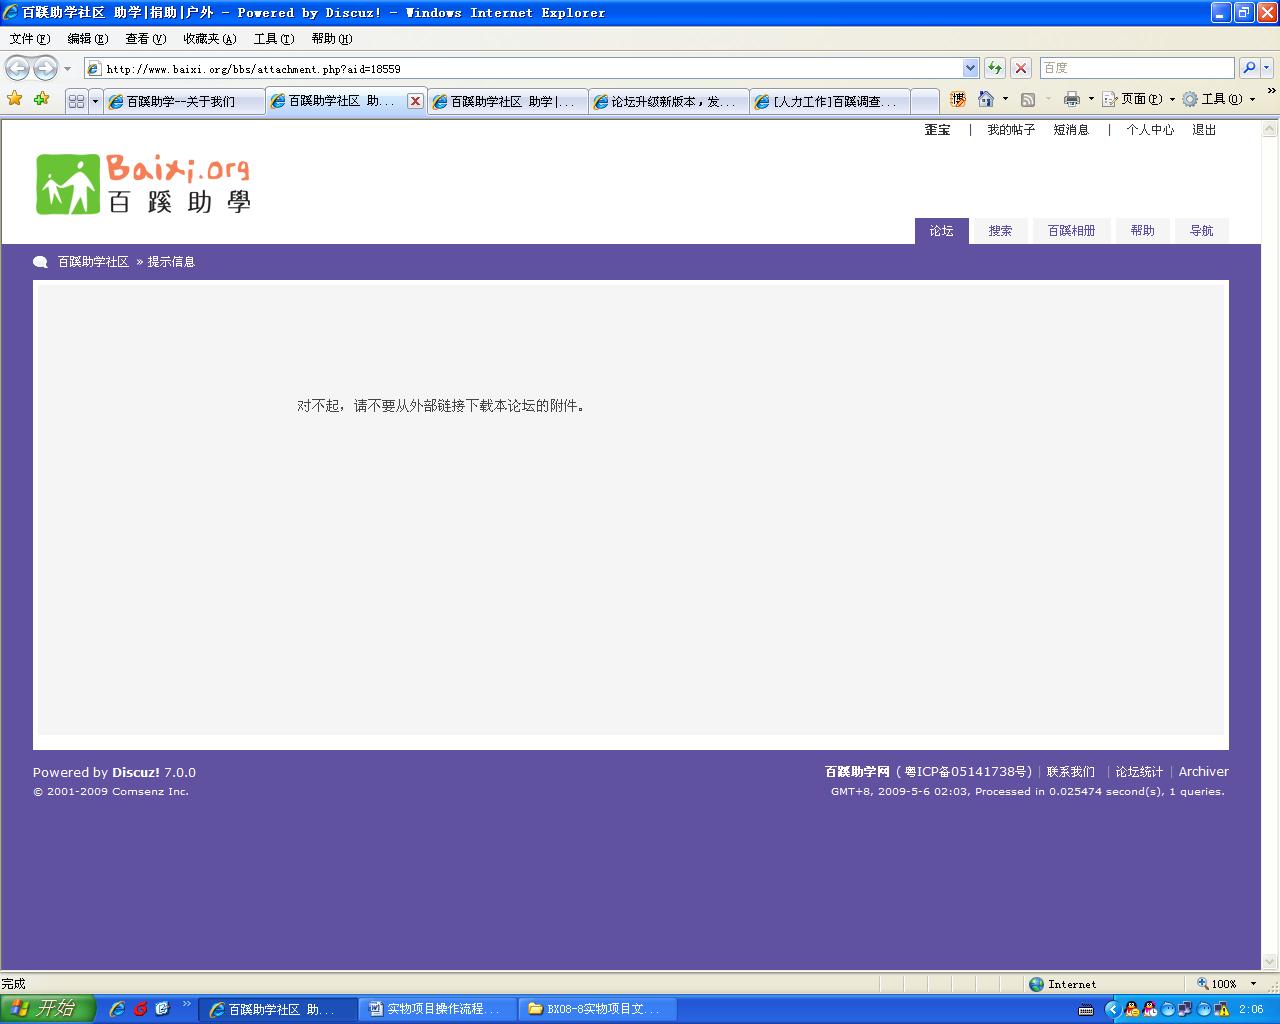Click the Favorites star icon
Screen dimensions: 1280x1024
[x=15, y=99]
